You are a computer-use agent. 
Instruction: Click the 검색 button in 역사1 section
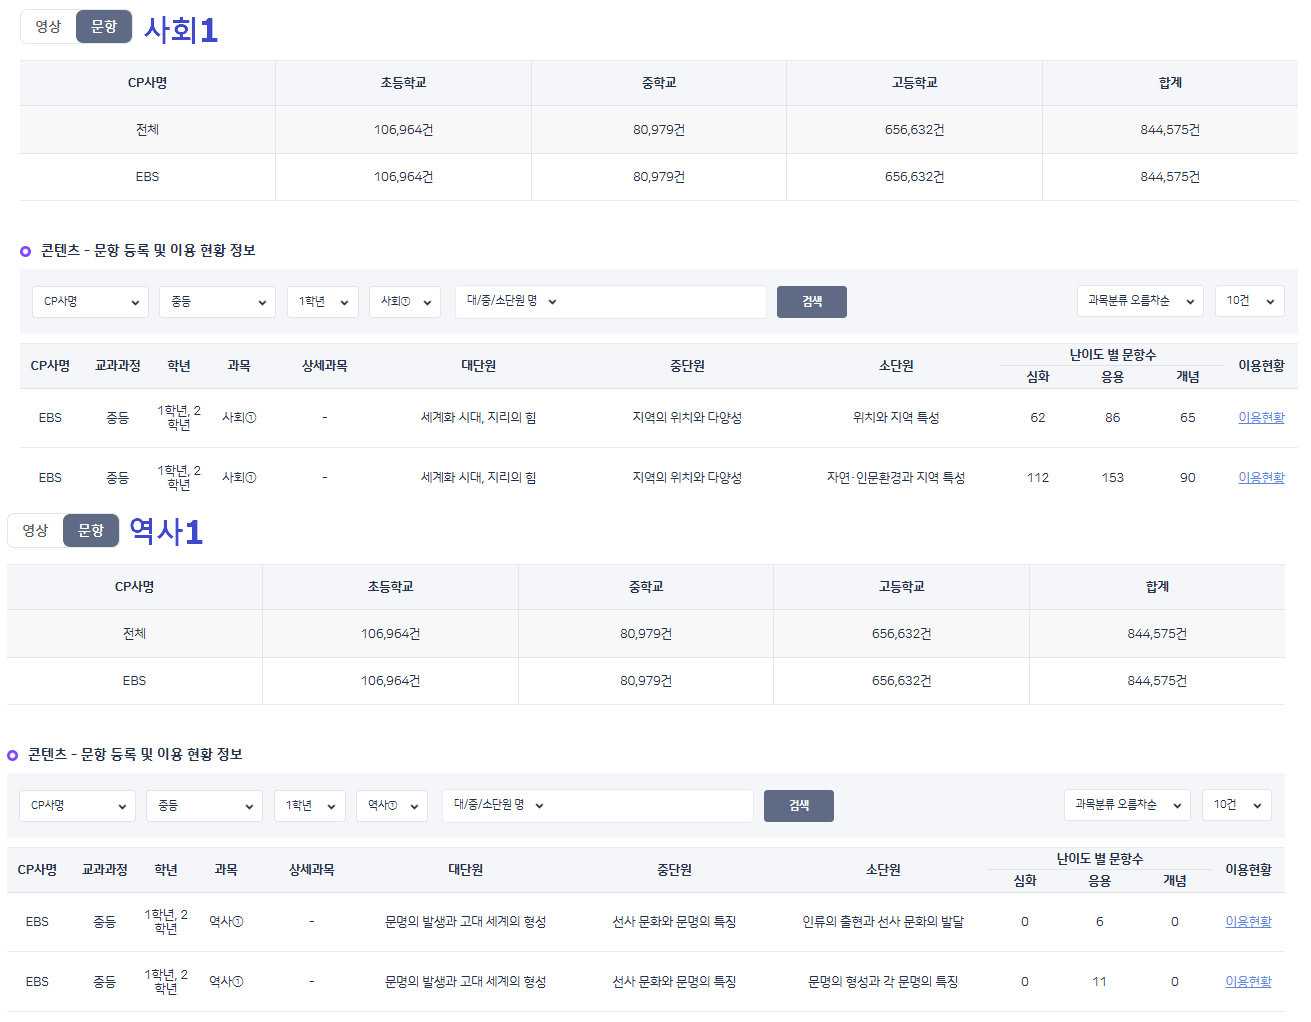(799, 806)
